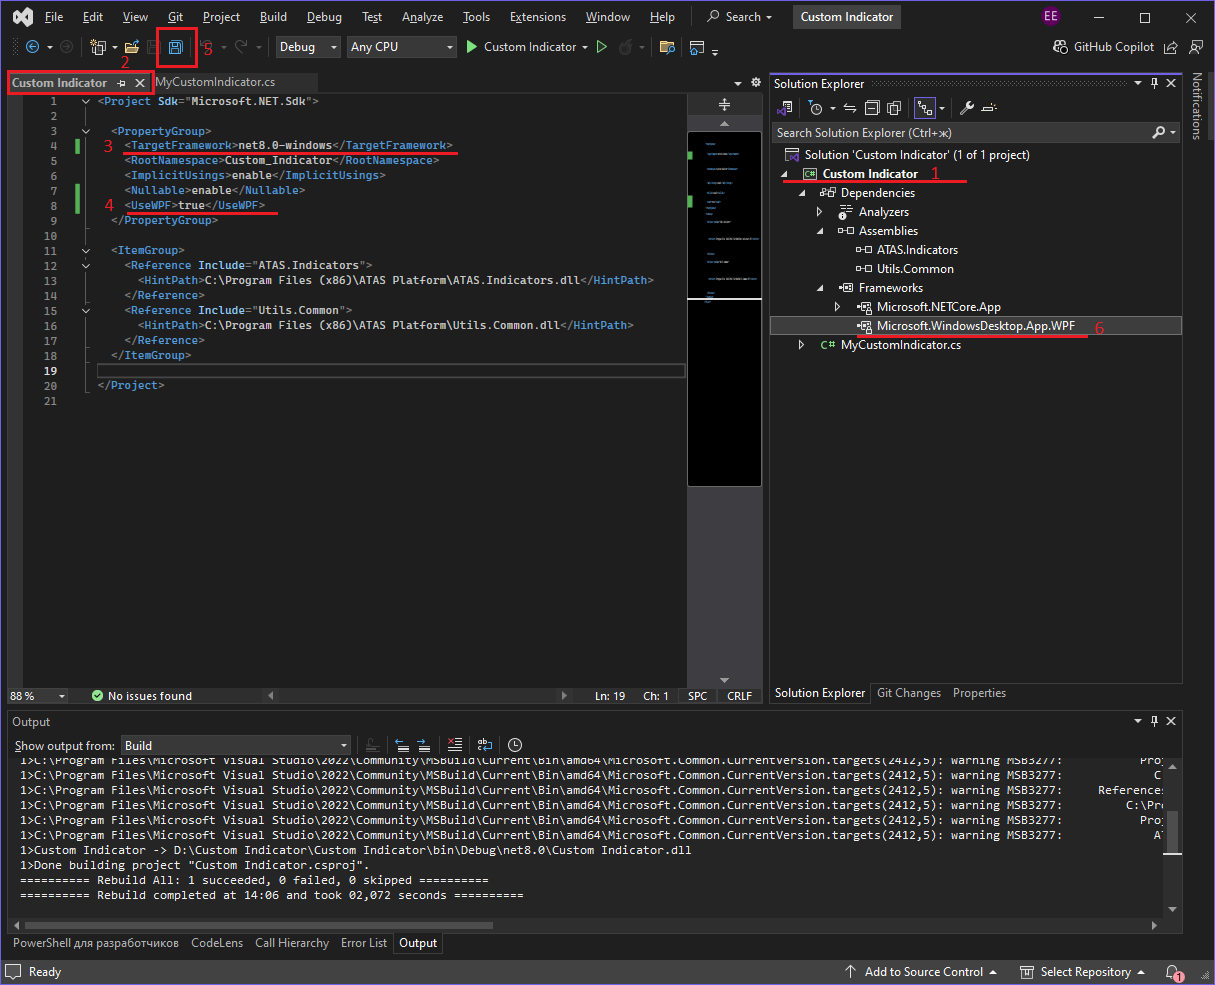The height and width of the screenshot is (985, 1215).
Task: Click Add to Source Control
Action: pyautogui.click(x=922, y=972)
